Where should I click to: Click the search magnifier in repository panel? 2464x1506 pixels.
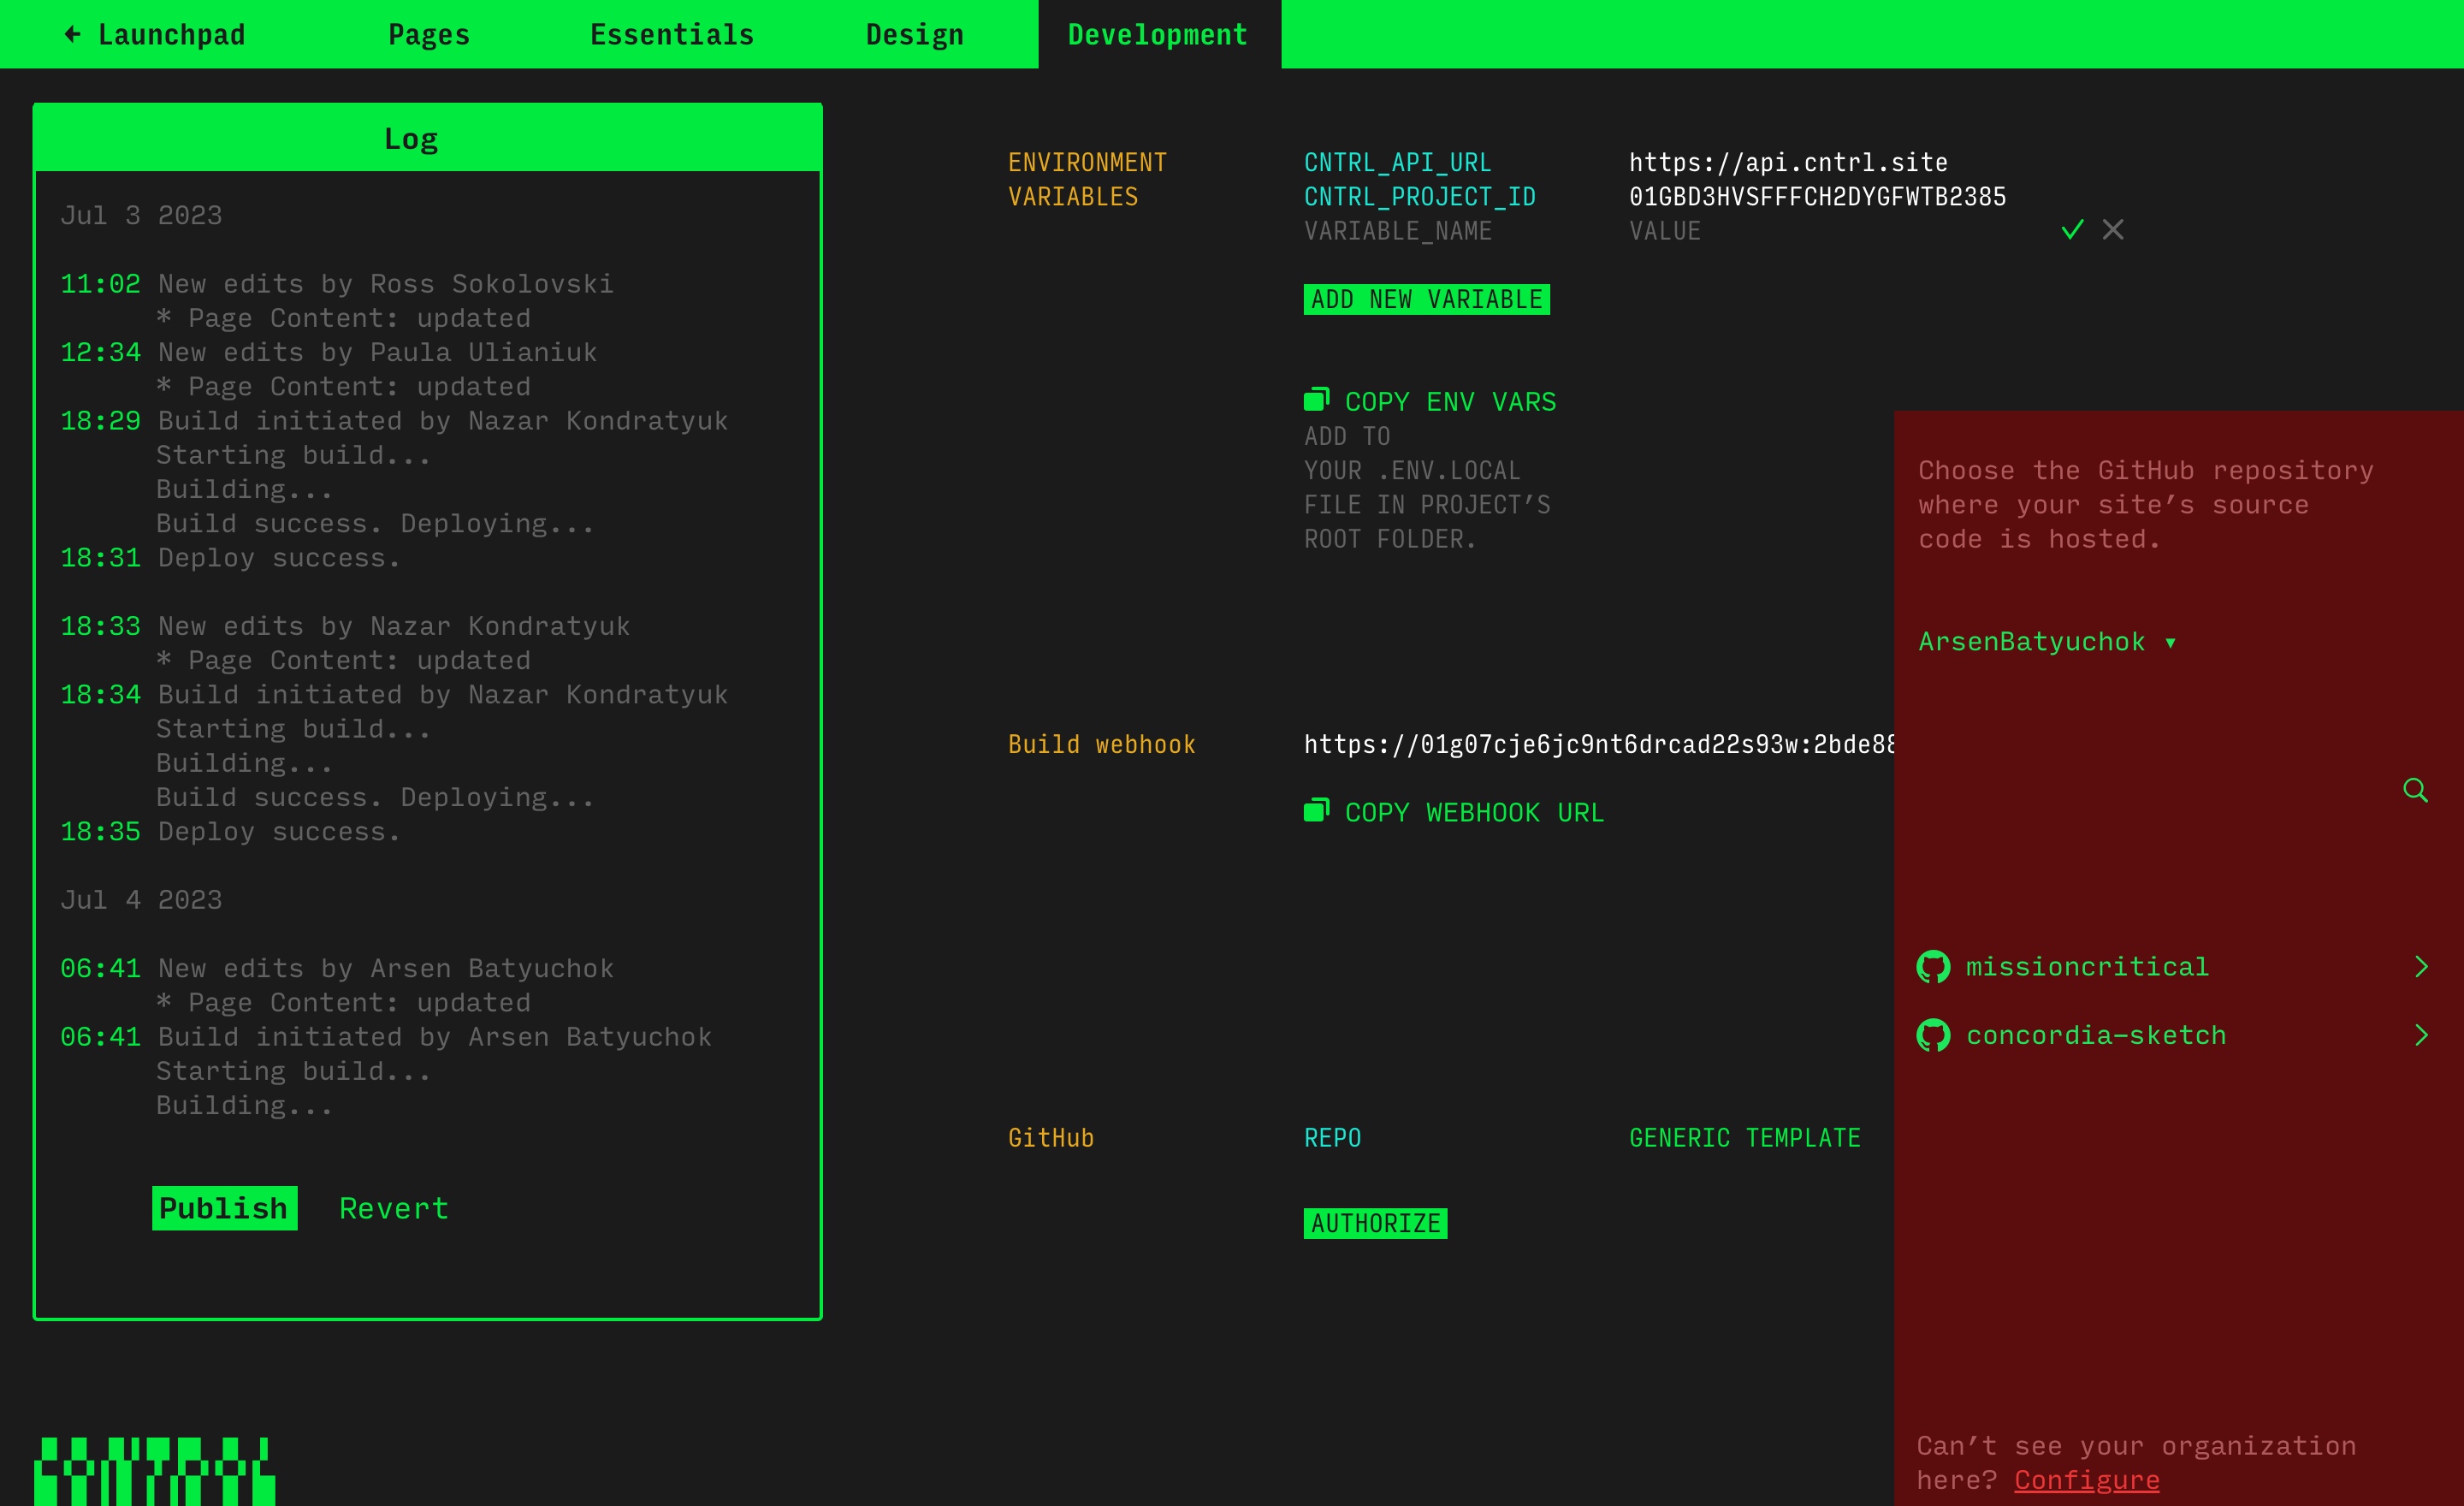coord(2415,791)
